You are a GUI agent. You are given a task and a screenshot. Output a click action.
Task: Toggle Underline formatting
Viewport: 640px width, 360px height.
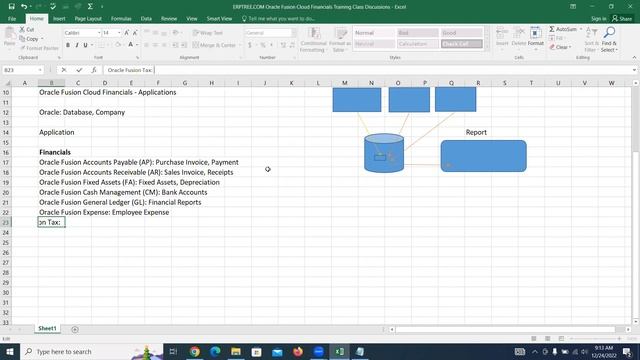(85, 45)
